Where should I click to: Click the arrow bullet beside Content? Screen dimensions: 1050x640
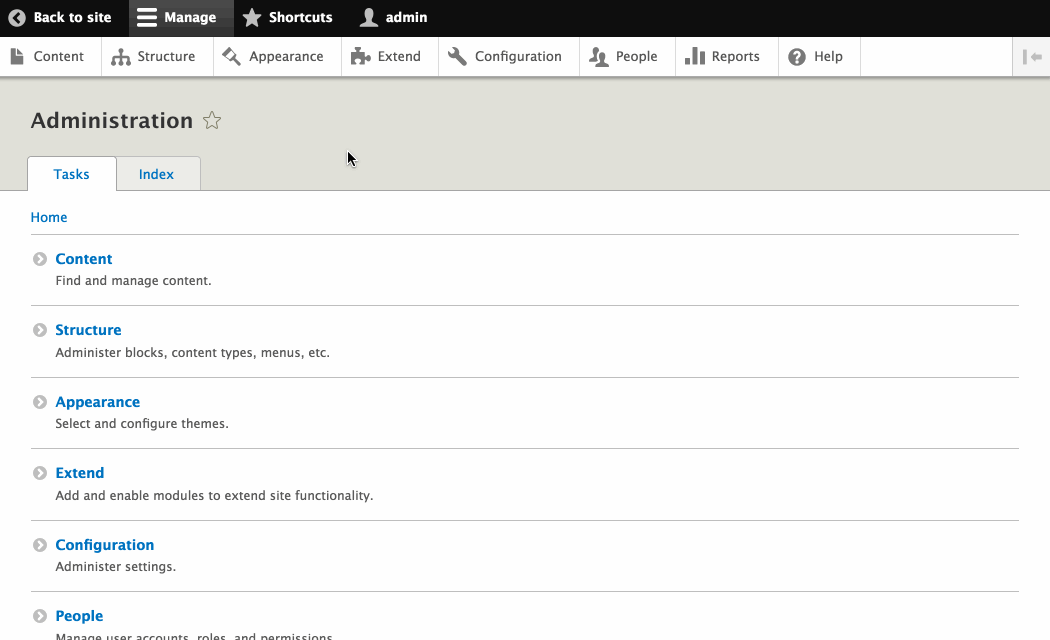click(x=40, y=259)
